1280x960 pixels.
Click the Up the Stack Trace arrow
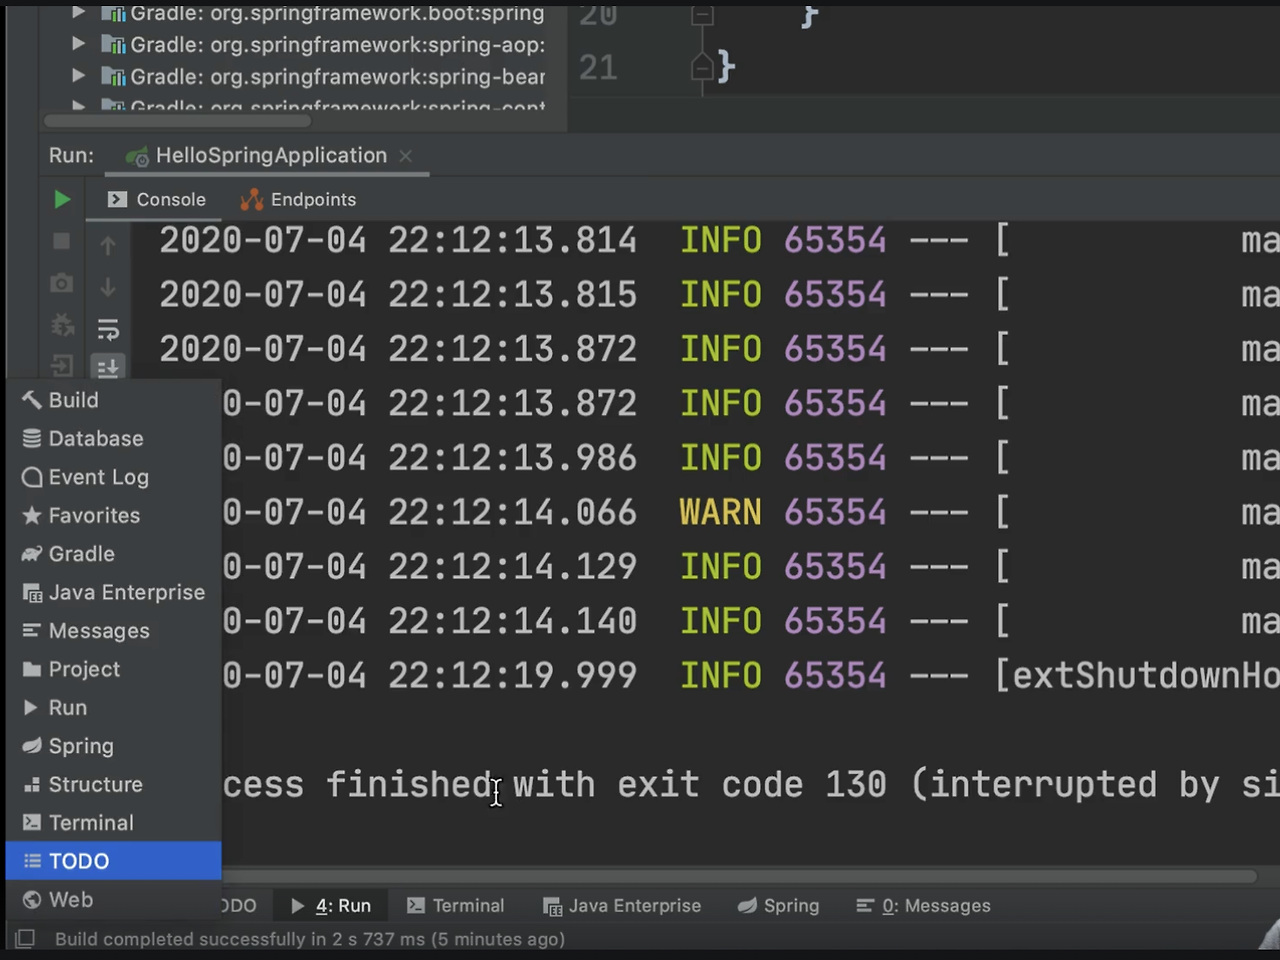(108, 245)
